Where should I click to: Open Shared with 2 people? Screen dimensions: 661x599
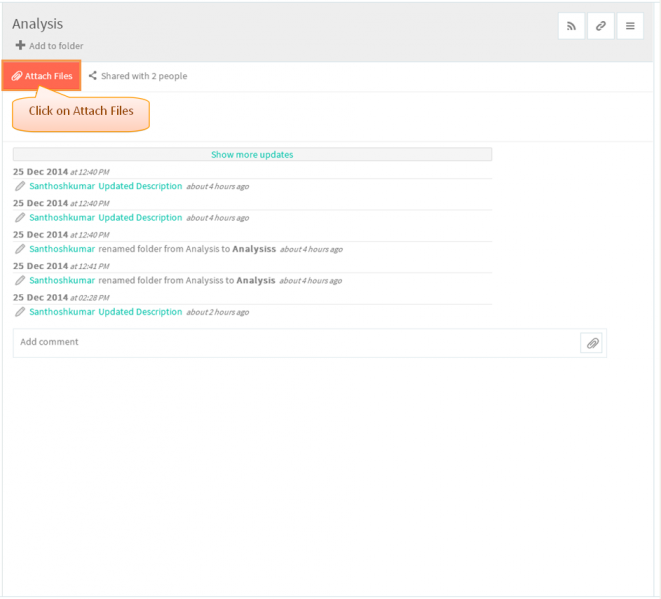(x=144, y=76)
